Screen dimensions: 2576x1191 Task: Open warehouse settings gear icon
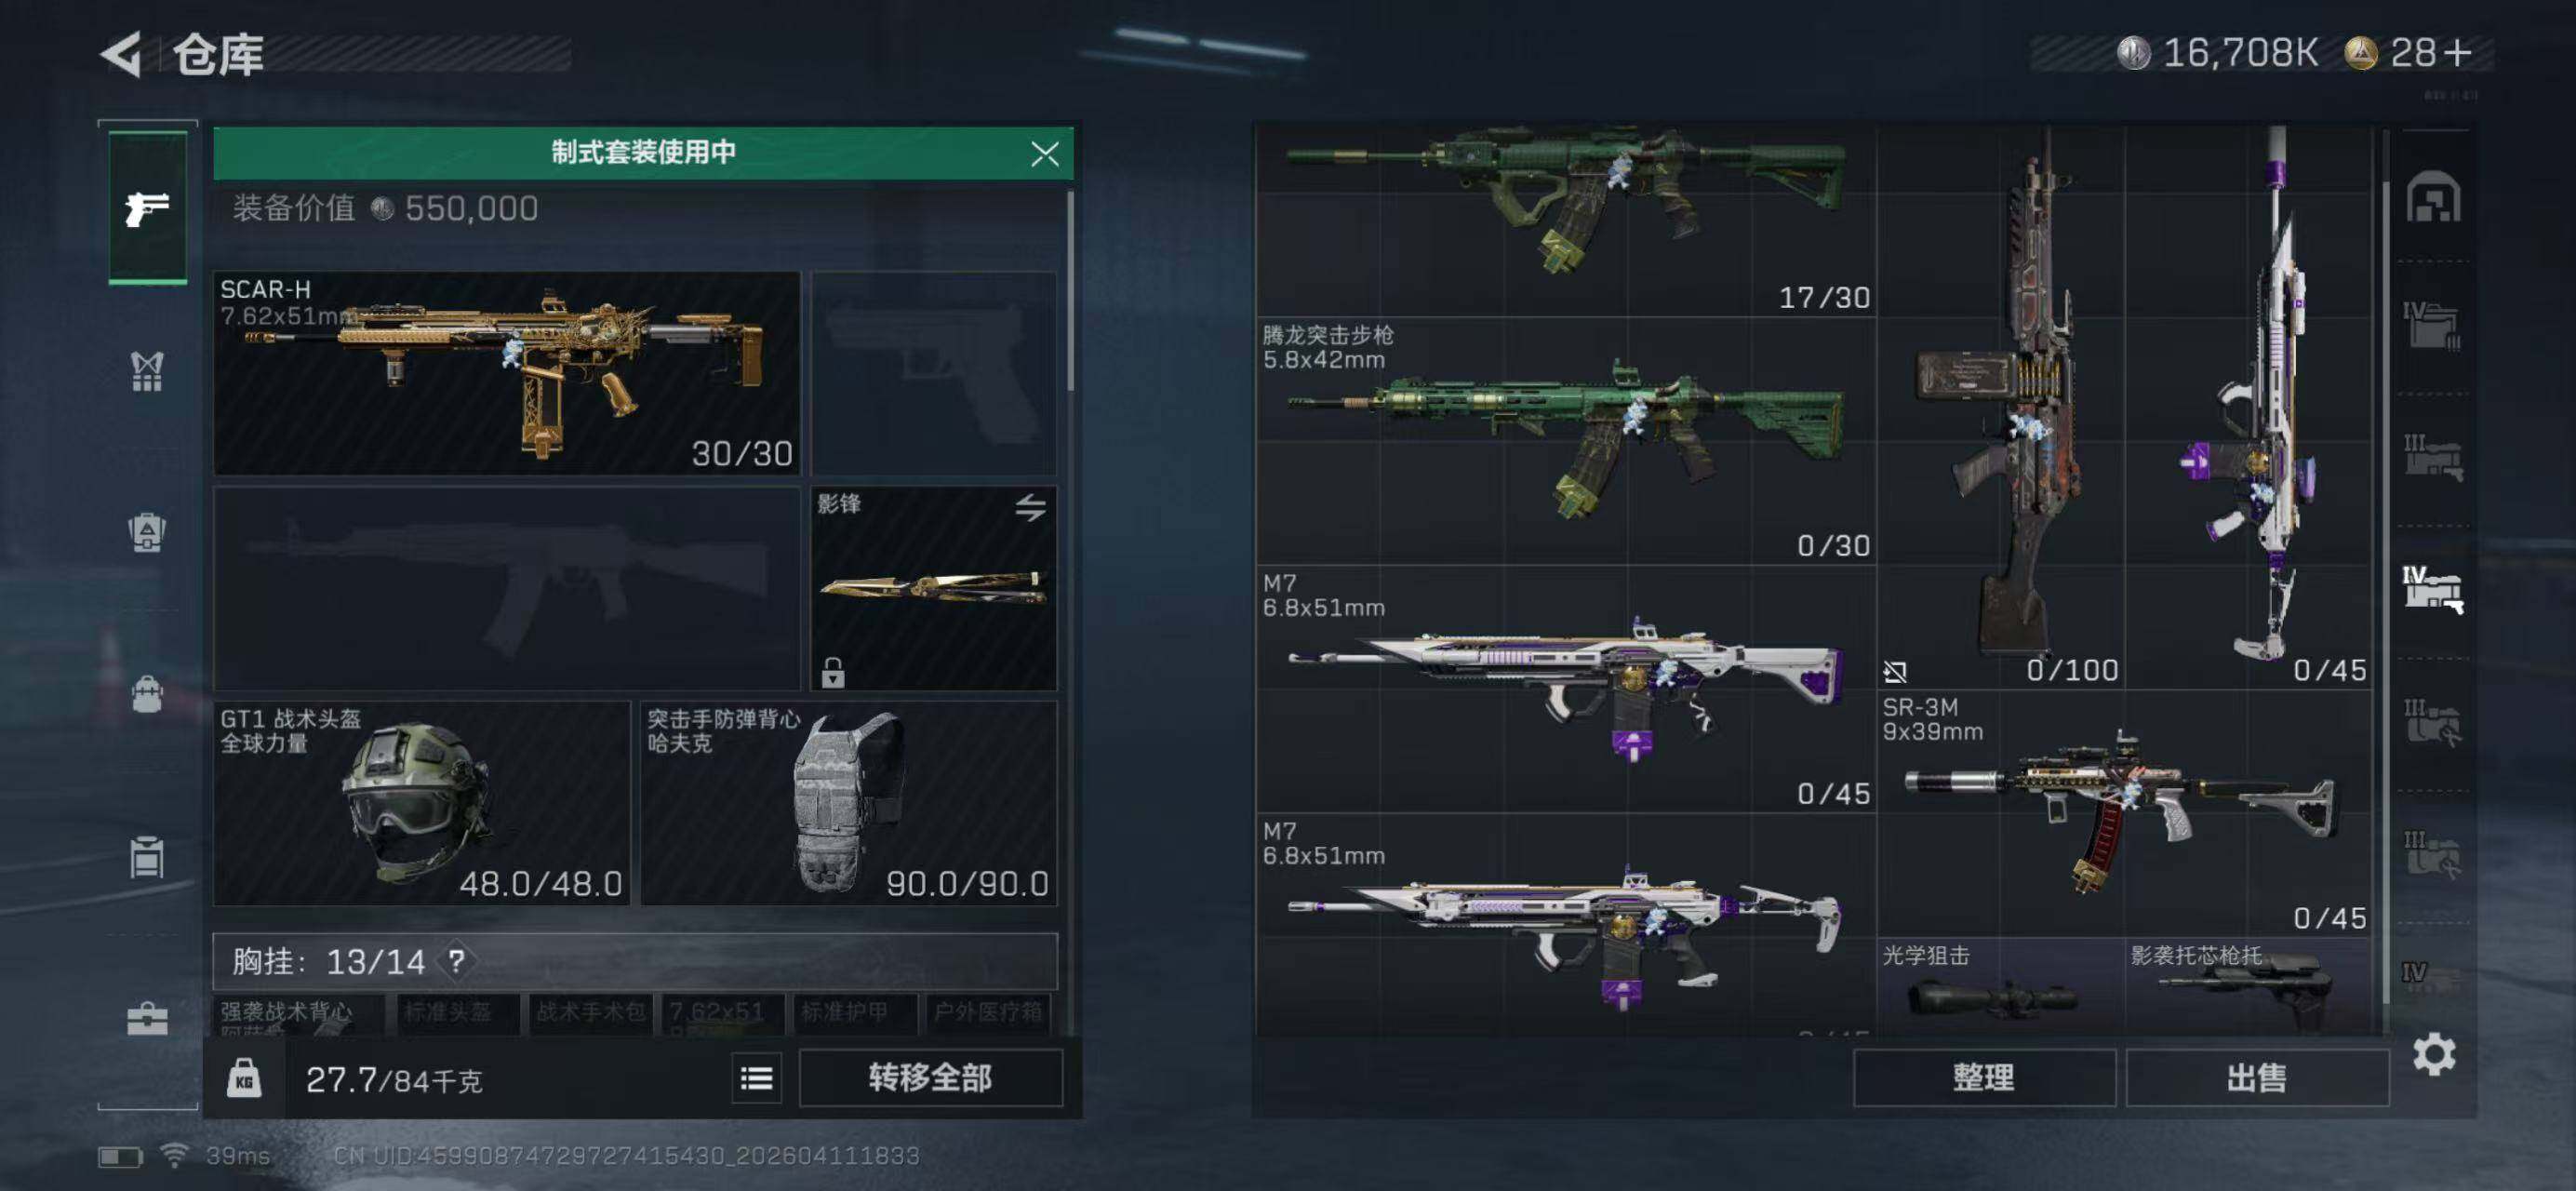click(x=2433, y=1054)
